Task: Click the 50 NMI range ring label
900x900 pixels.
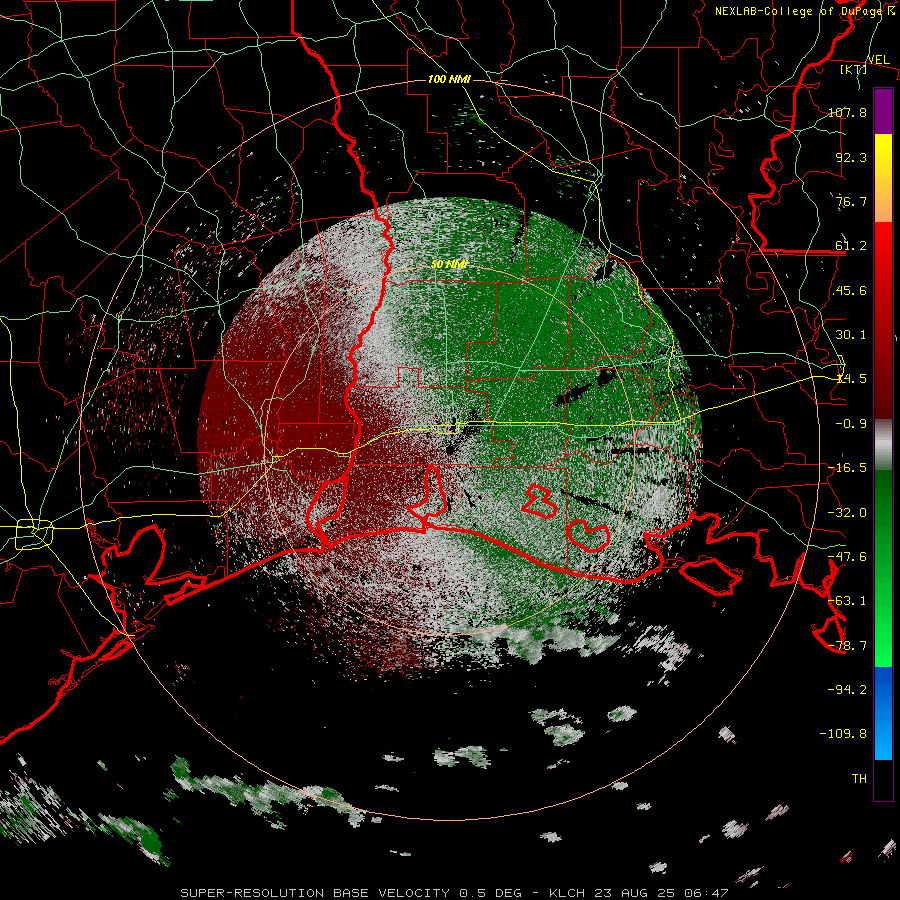Action: [449, 264]
